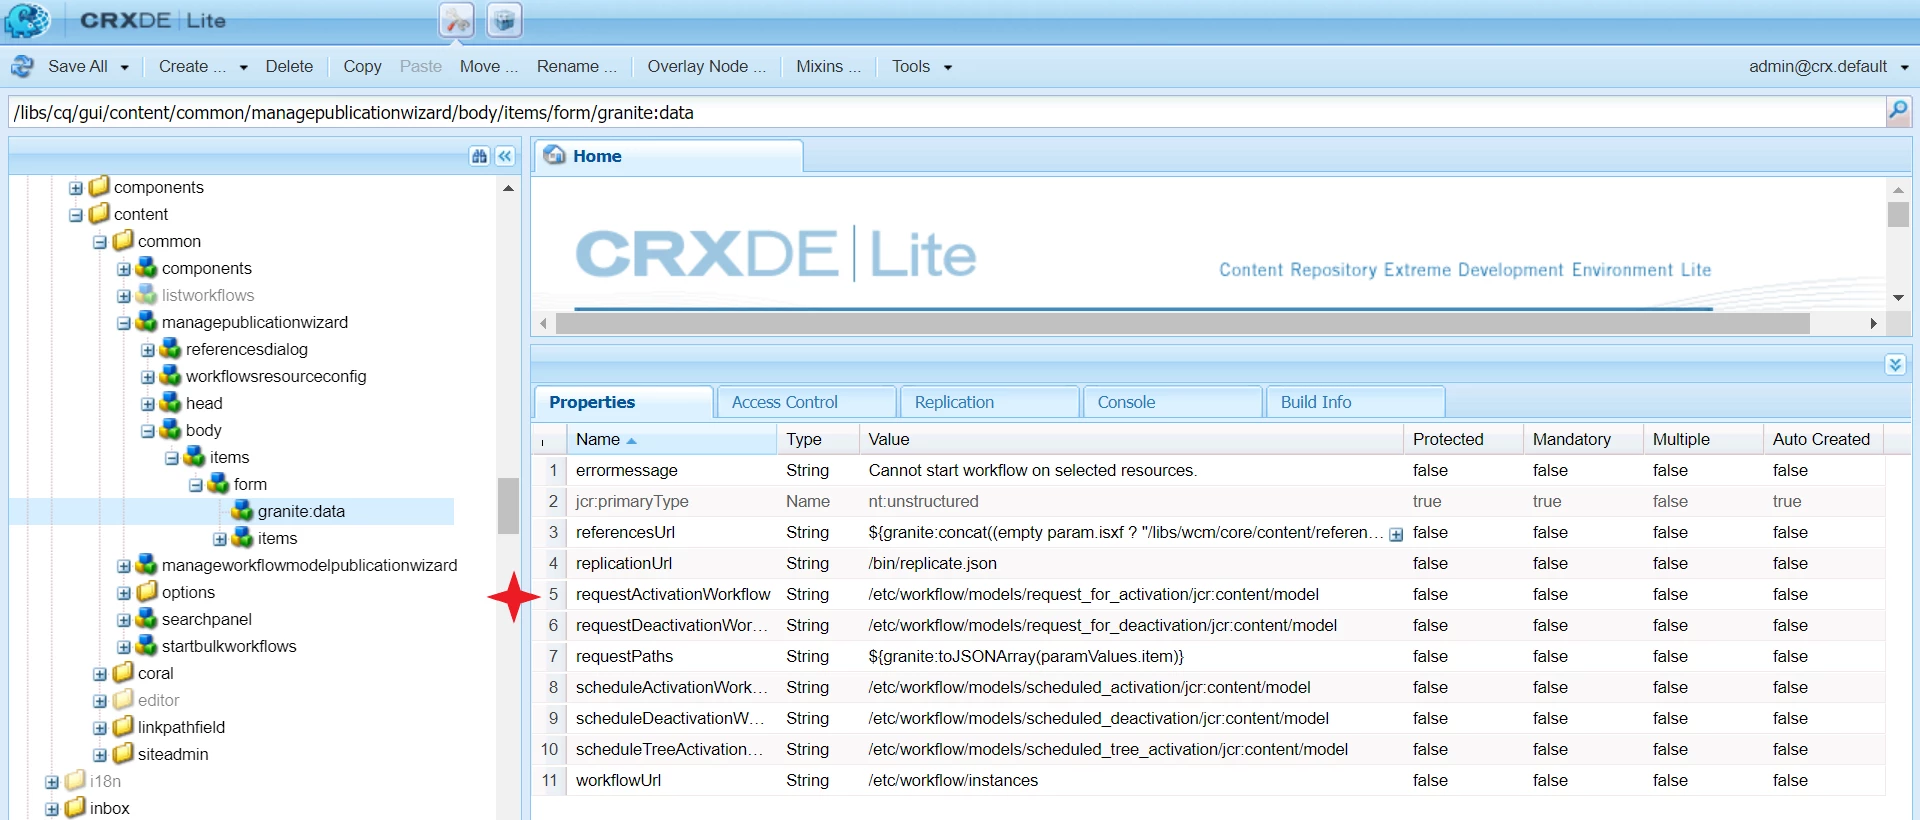The width and height of the screenshot is (1920, 820).
Task: Click the Delete toolbar button
Action: [x=289, y=66]
